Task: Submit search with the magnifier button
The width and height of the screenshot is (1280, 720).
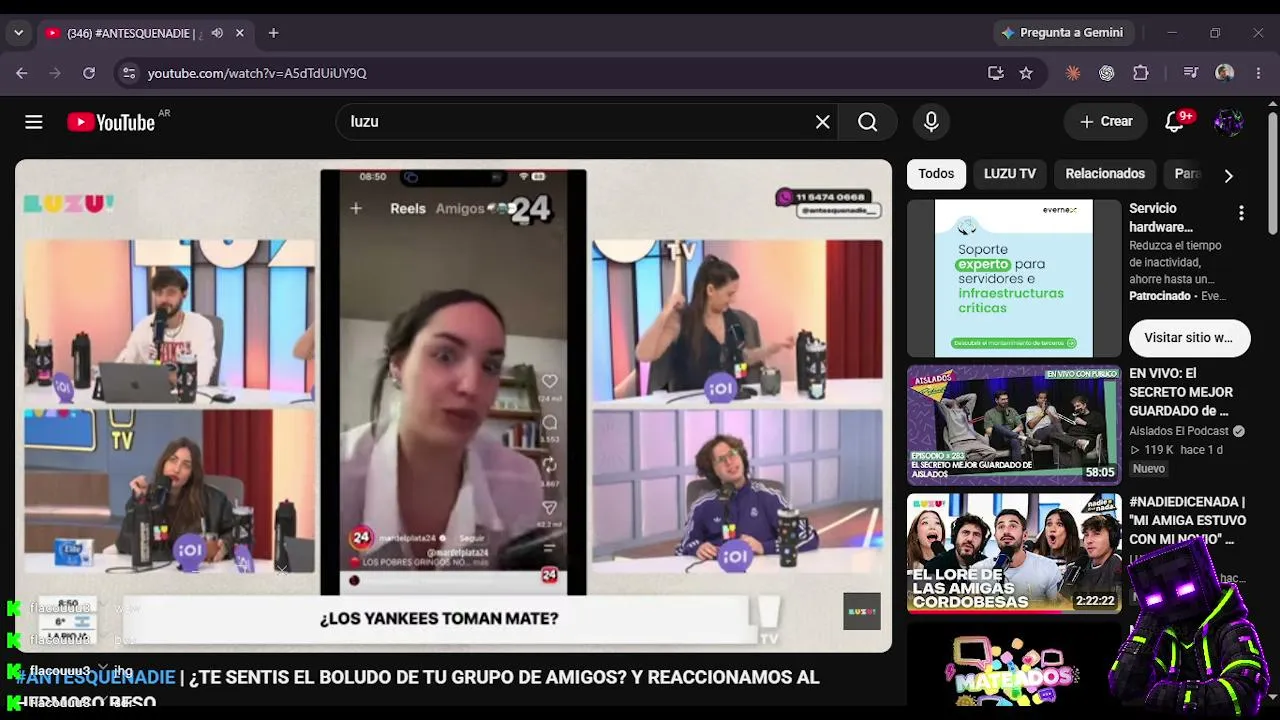Action: click(868, 122)
